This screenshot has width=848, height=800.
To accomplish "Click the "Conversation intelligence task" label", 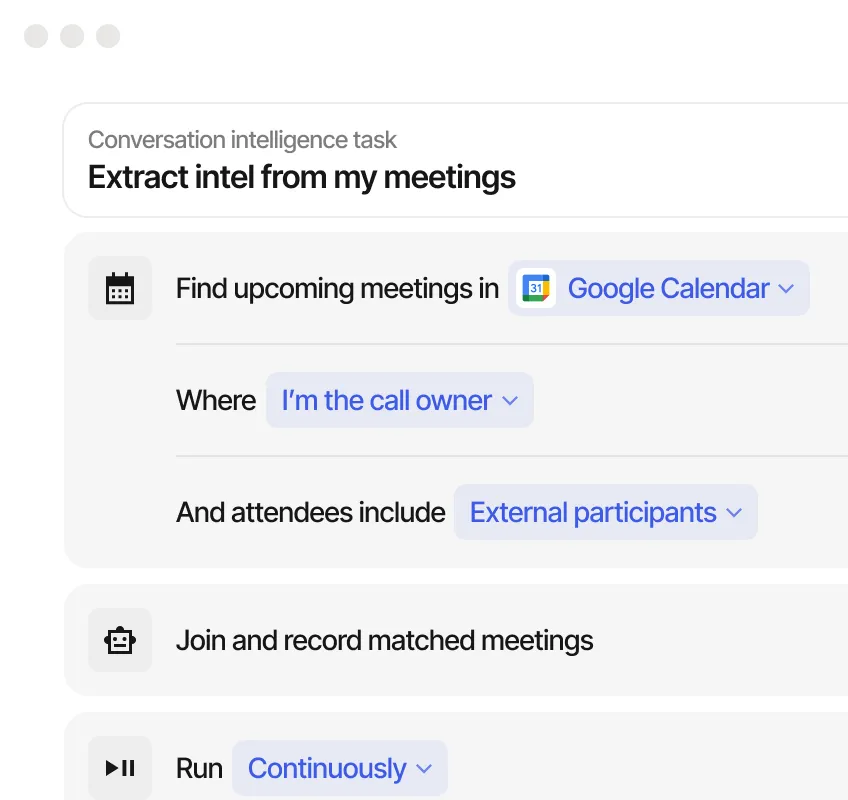I will coord(242,140).
